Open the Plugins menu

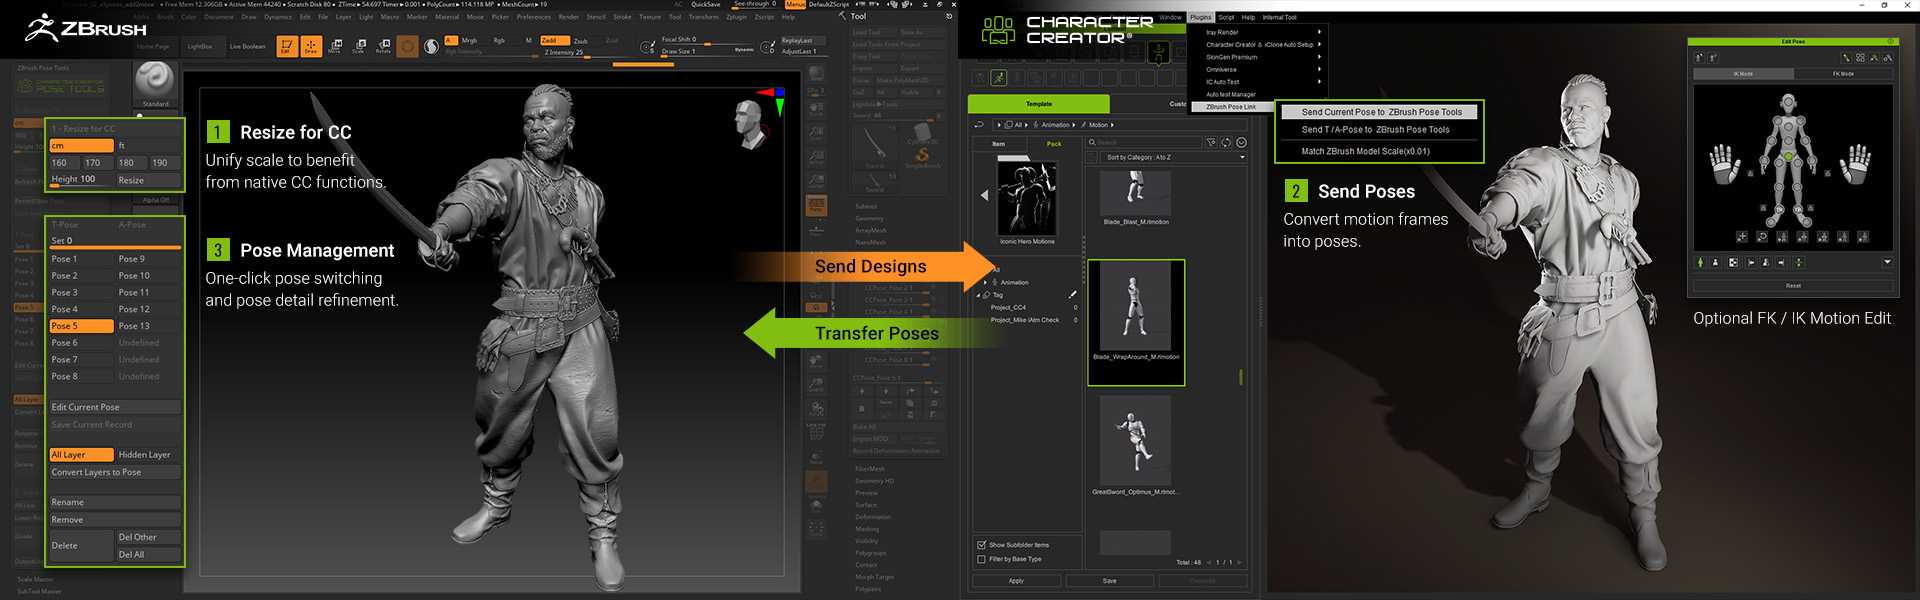pyautogui.click(x=1200, y=17)
